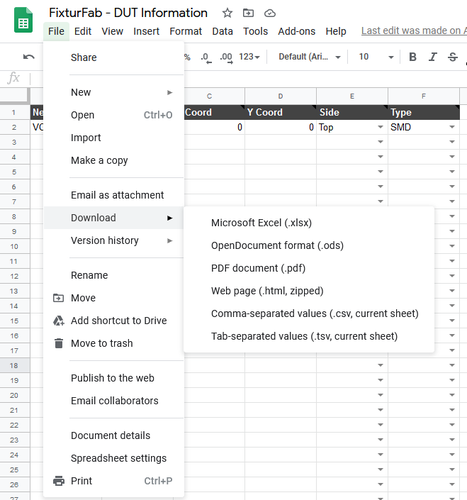
Task: Open the Side dropdown showing Top
Action: [380, 127]
